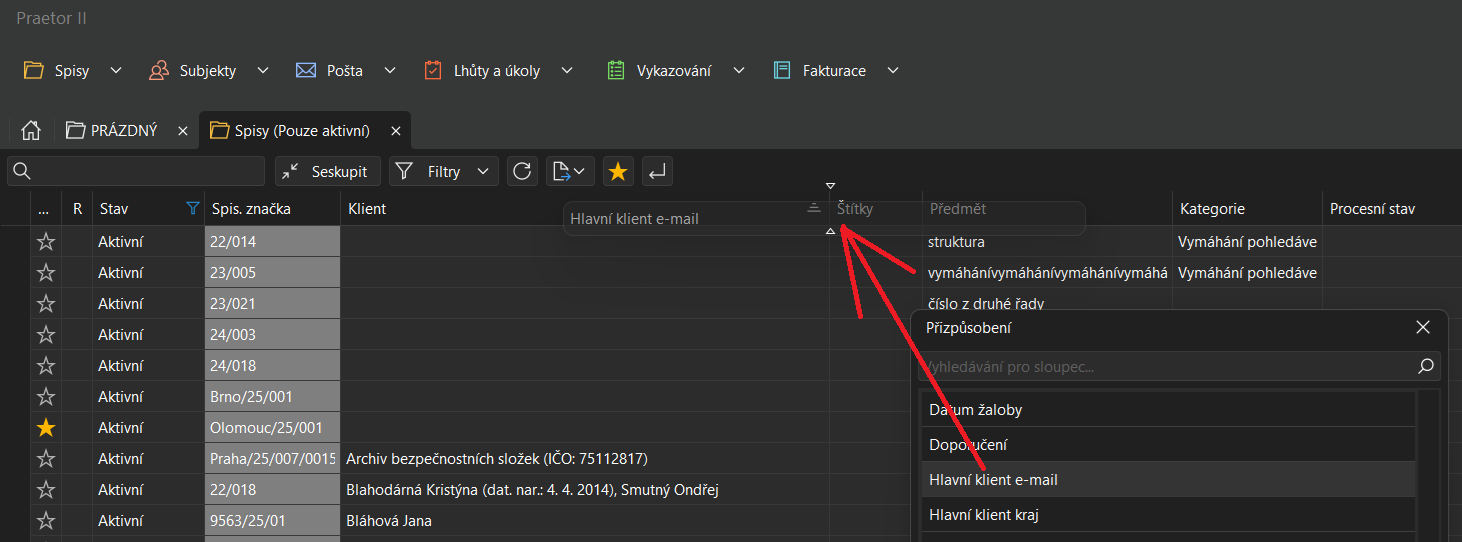The width and height of the screenshot is (1462, 542).
Task: Open the Filtry dropdown arrow
Action: click(483, 172)
